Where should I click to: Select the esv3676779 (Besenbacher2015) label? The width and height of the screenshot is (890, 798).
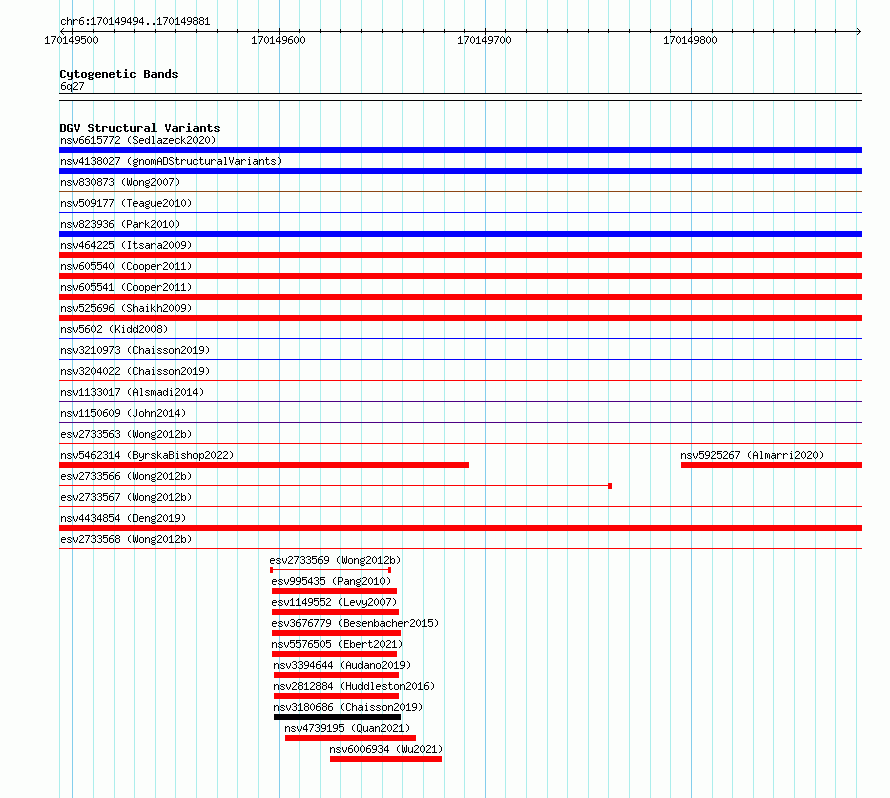click(355, 623)
